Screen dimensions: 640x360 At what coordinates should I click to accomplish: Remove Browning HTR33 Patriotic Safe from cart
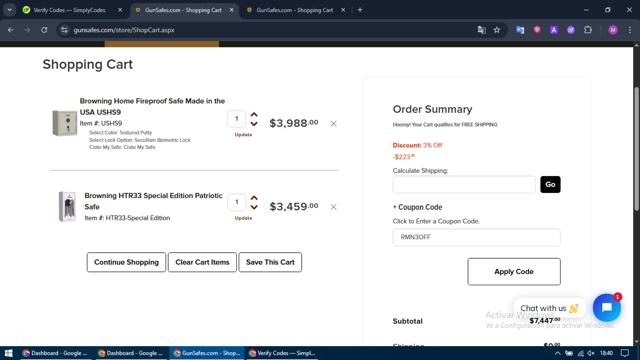tap(333, 207)
